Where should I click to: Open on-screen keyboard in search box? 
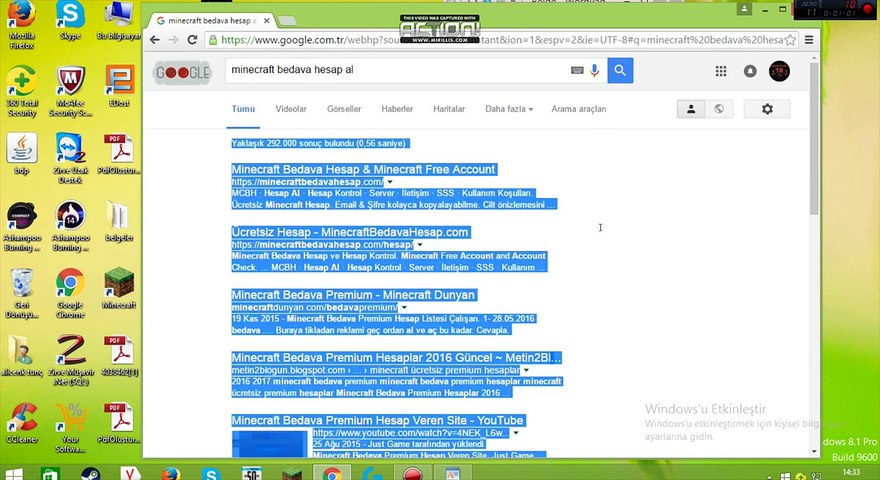tap(577, 70)
